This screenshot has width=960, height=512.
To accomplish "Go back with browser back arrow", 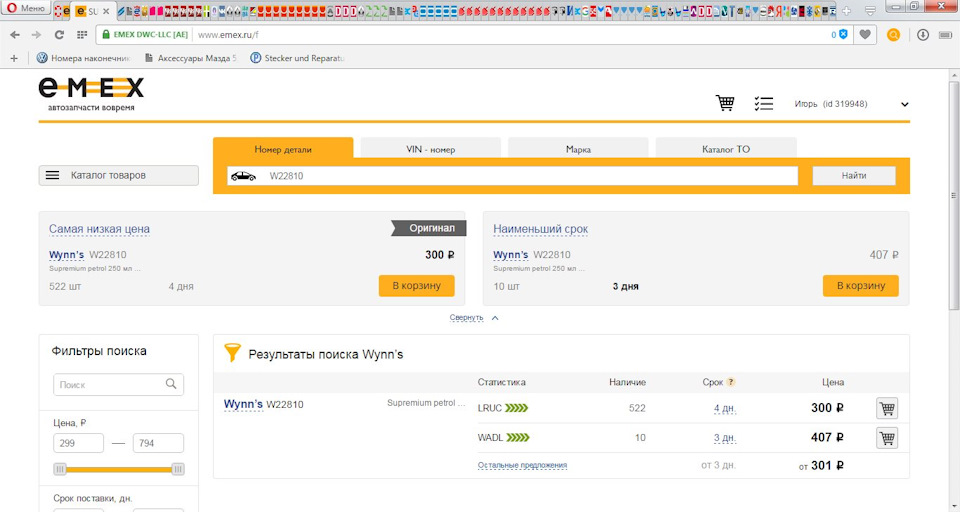I will point(15,35).
